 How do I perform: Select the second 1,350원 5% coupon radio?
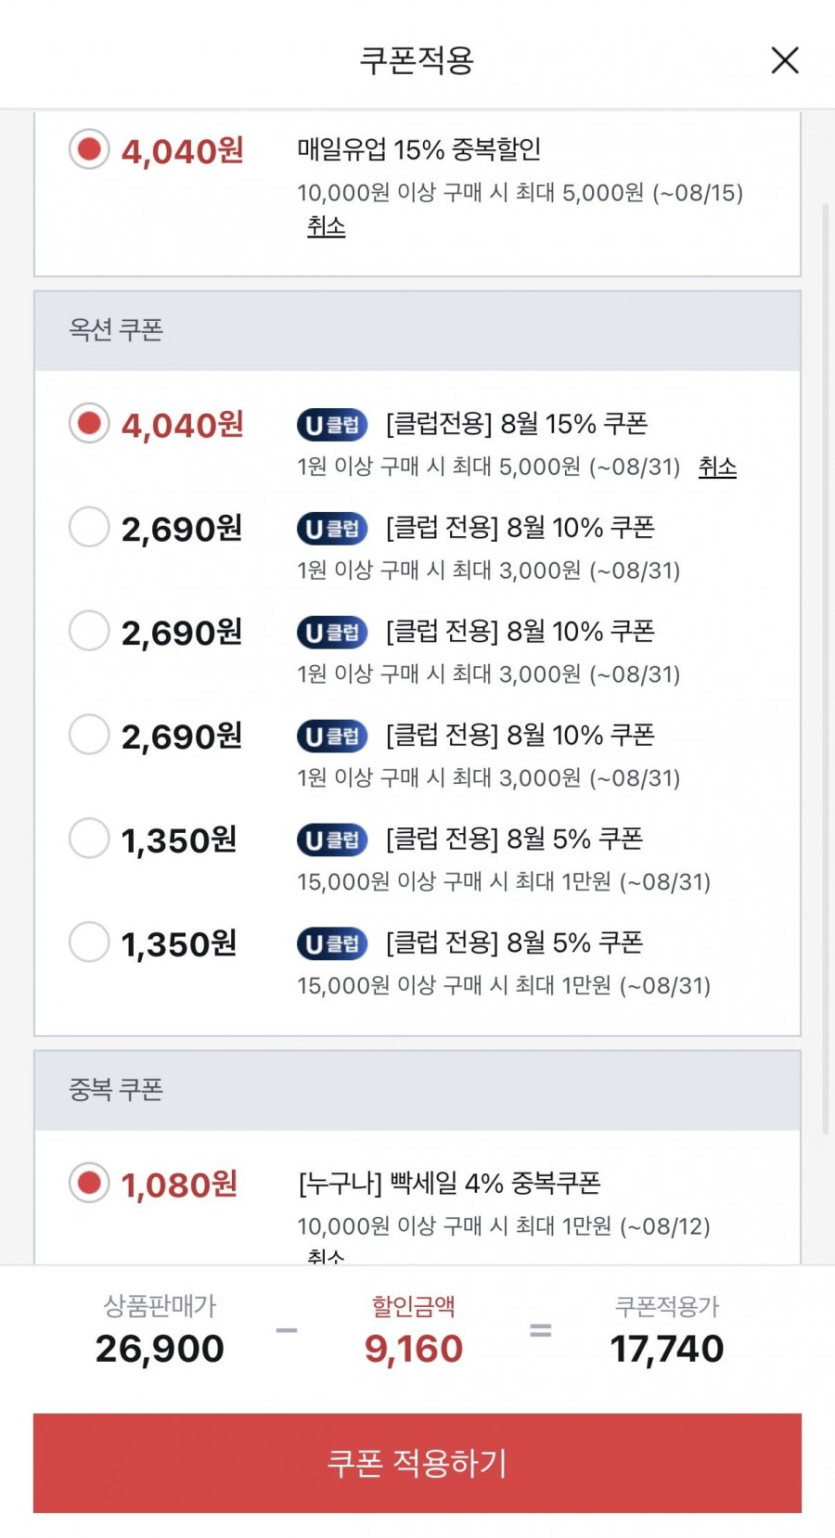(x=89, y=942)
